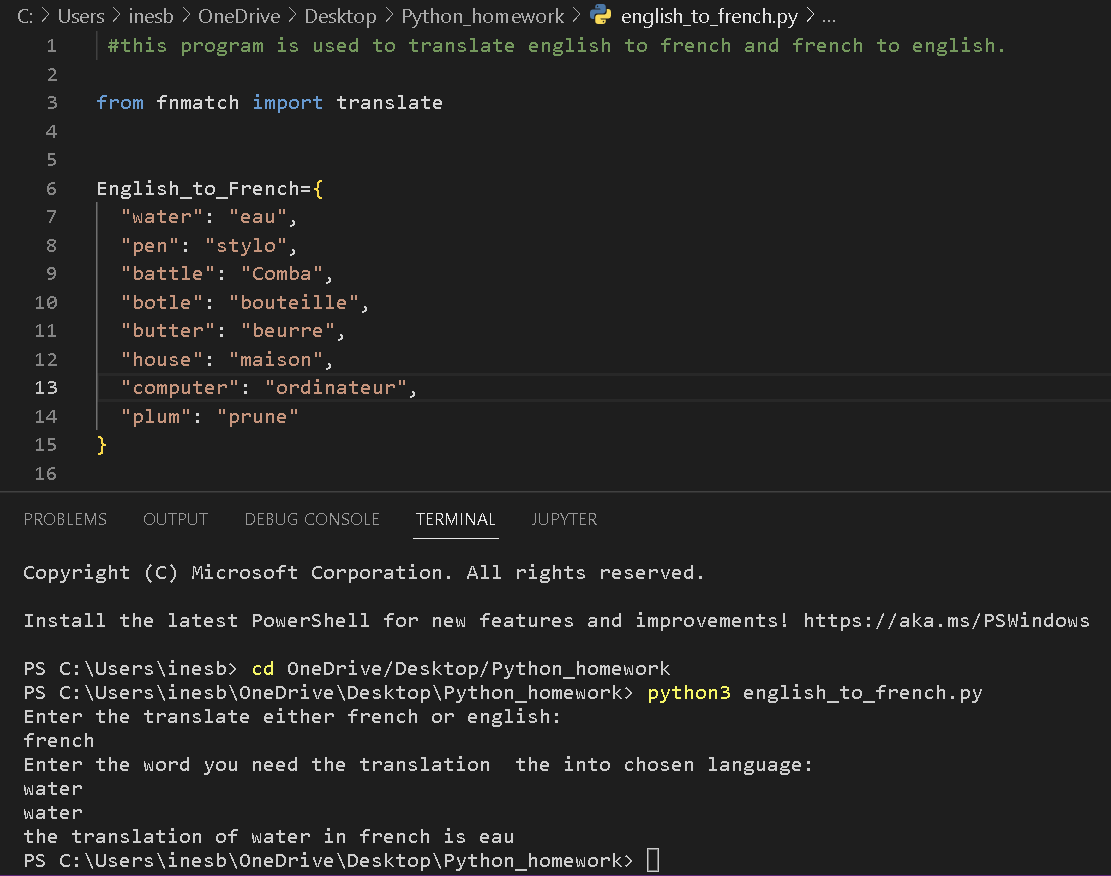The width and height of the screenshot is (1111, 876).
Task: Click the terminal prompt input cursor
Action: pyautogui.click(x=652, y=860)
